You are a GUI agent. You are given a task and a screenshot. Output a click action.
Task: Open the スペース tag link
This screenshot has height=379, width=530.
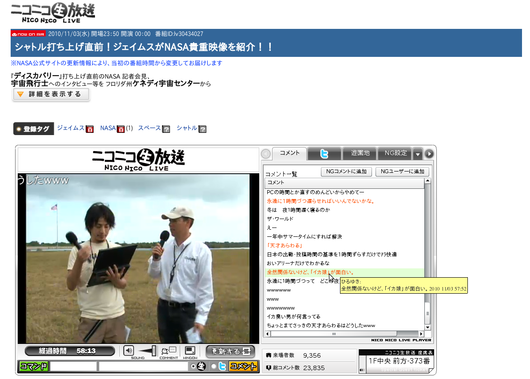pyautogui.click(x=149, y=128)
